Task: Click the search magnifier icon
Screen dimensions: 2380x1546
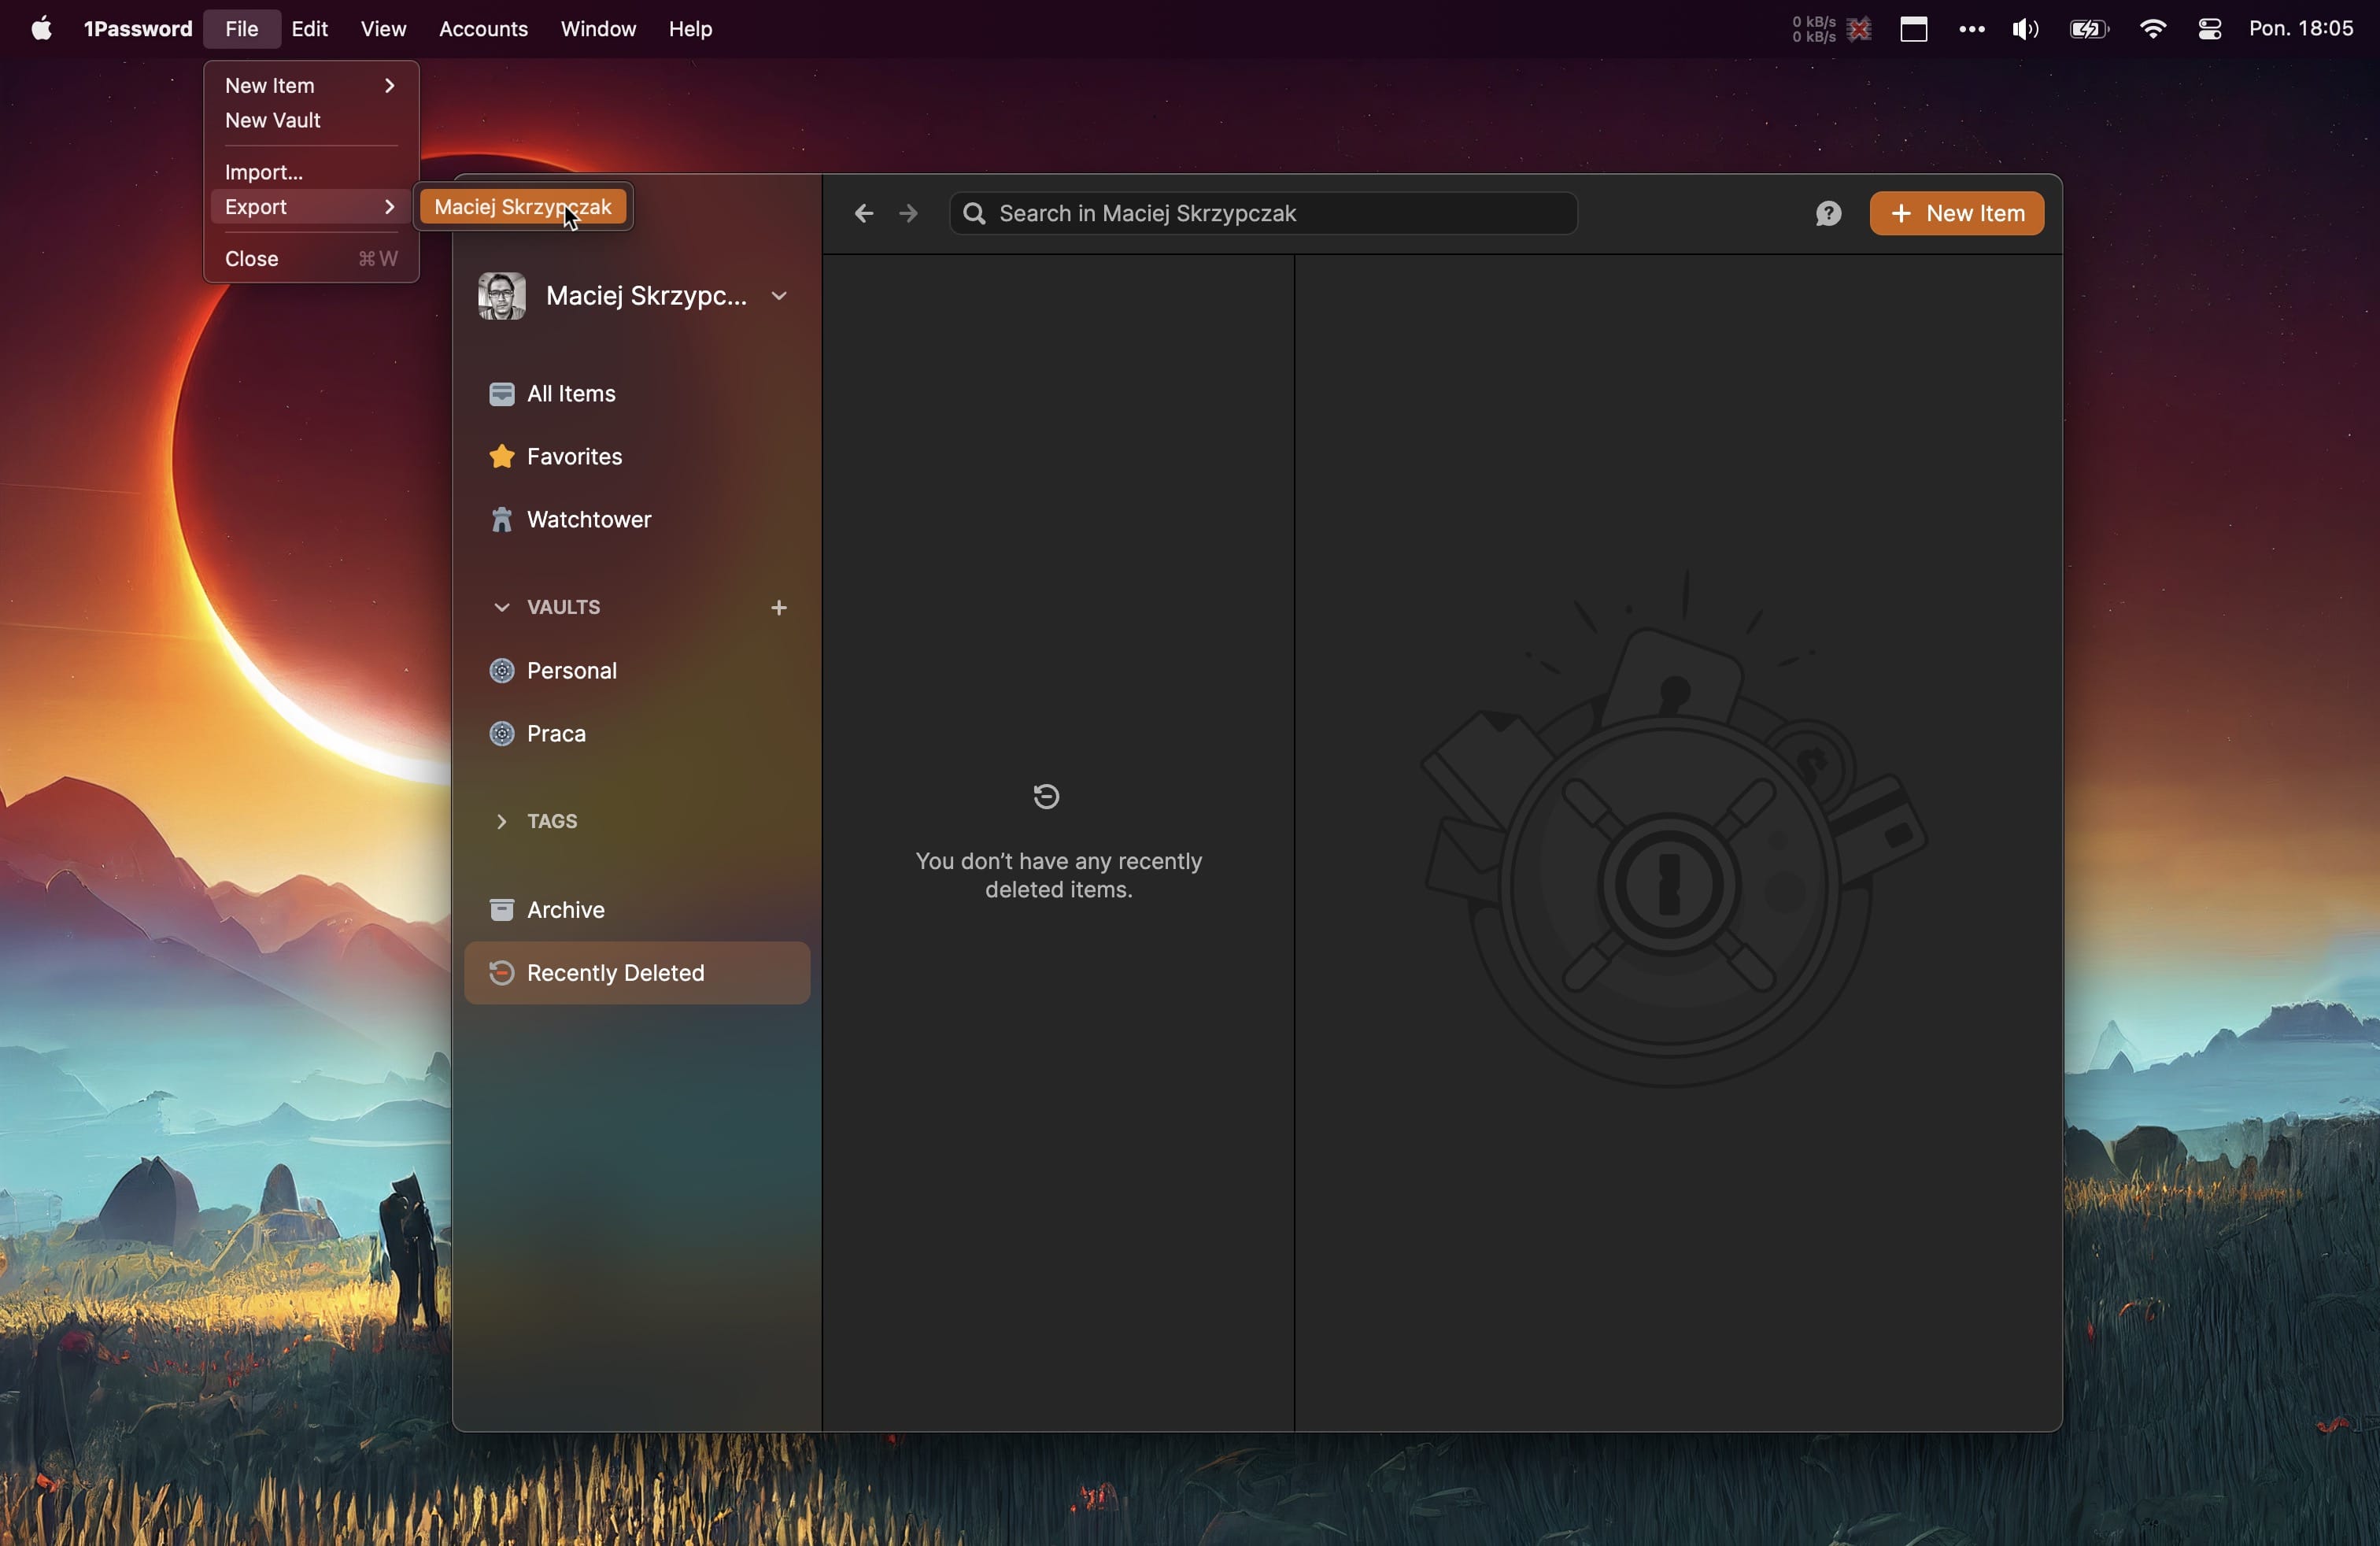Action: [x=975, y=214]
